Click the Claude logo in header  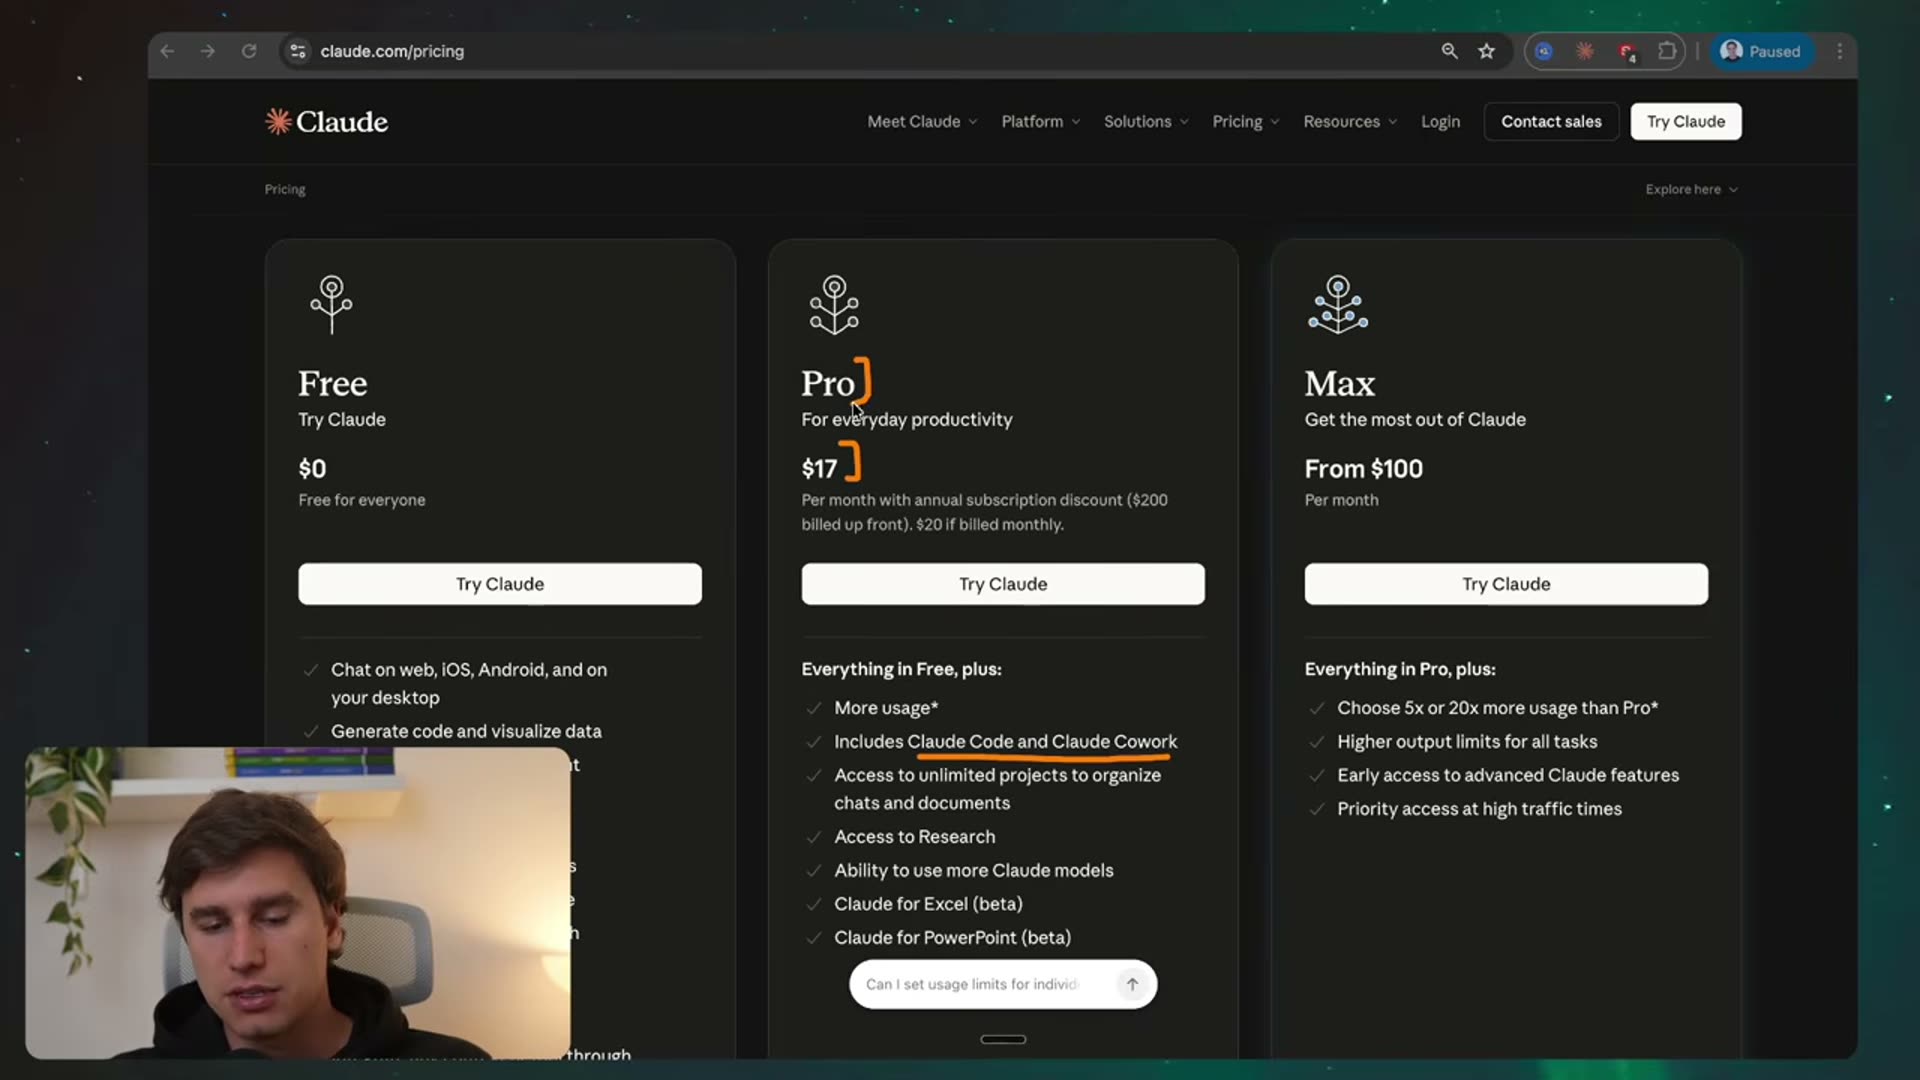point(326,121)
